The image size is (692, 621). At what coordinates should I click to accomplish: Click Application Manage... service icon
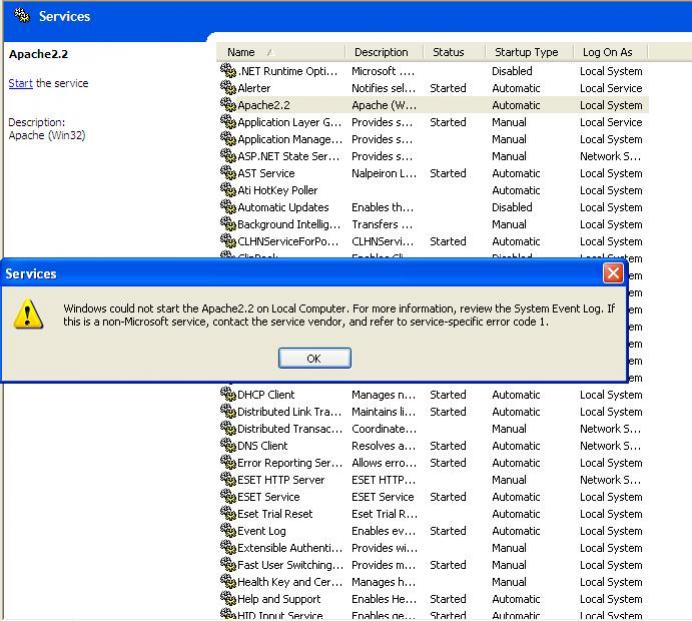tap(228, 139)
